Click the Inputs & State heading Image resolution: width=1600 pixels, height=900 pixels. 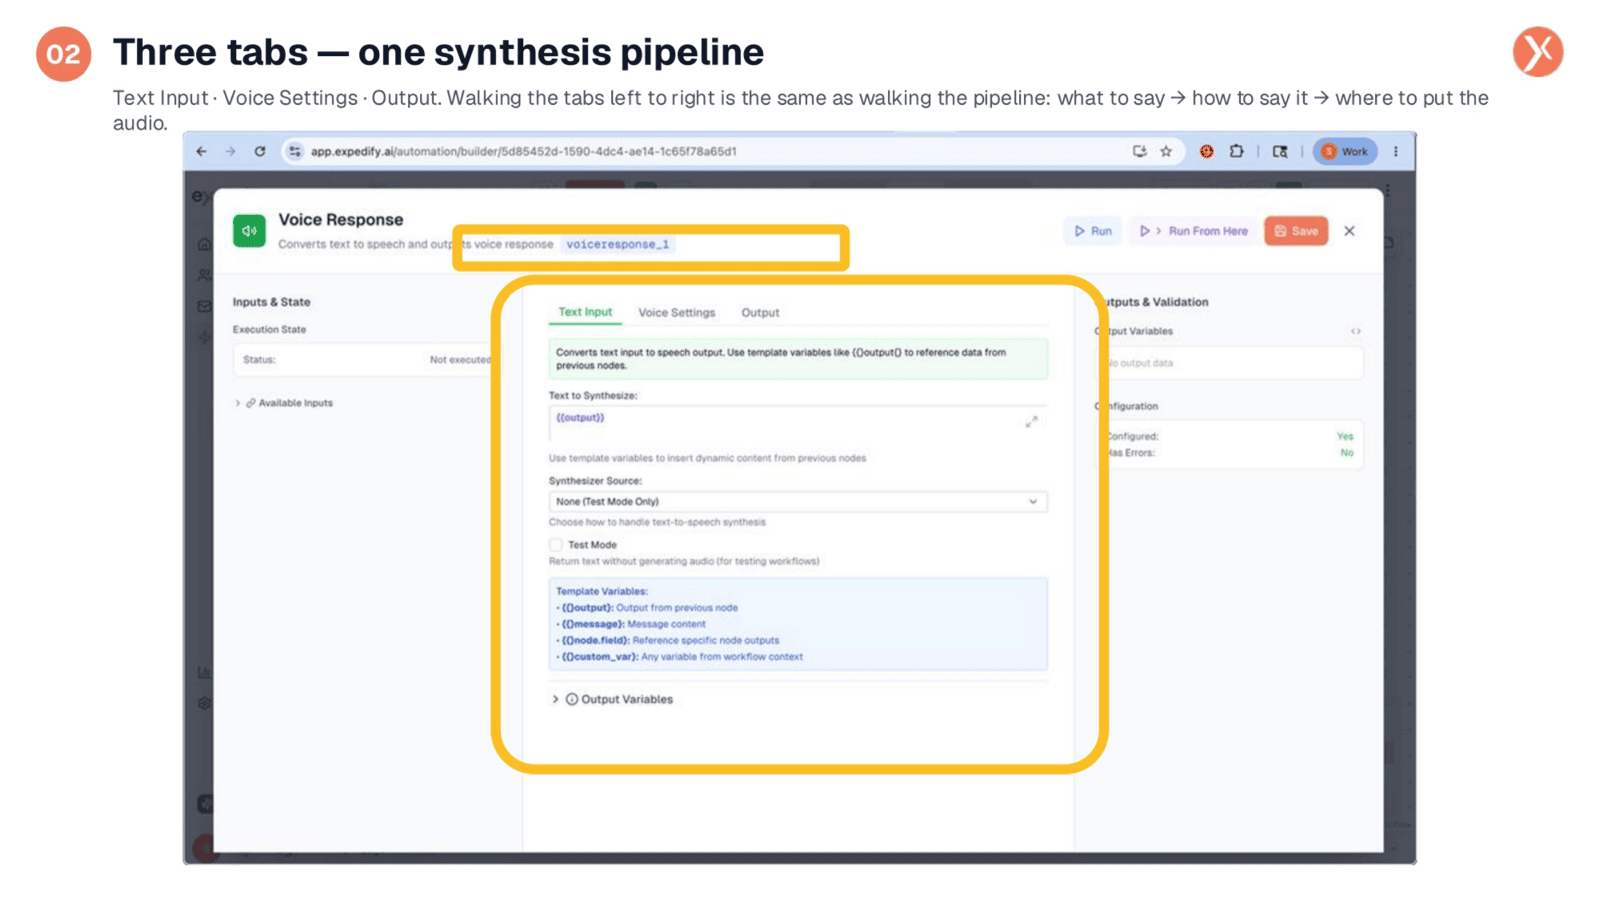[x=272, y=302]
